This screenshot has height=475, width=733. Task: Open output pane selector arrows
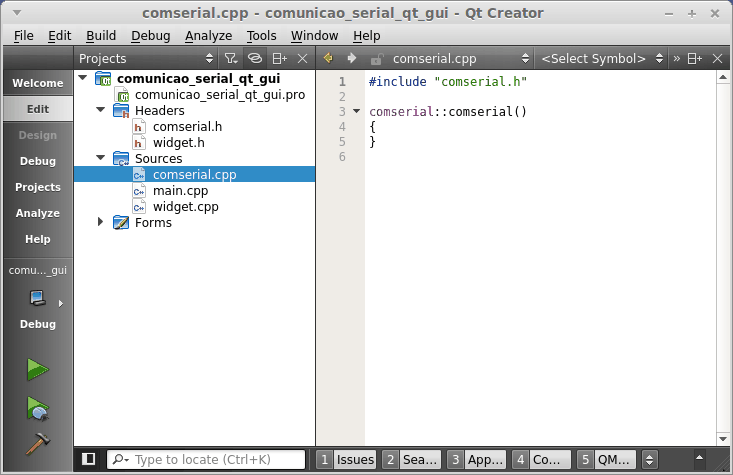(649, 460)
